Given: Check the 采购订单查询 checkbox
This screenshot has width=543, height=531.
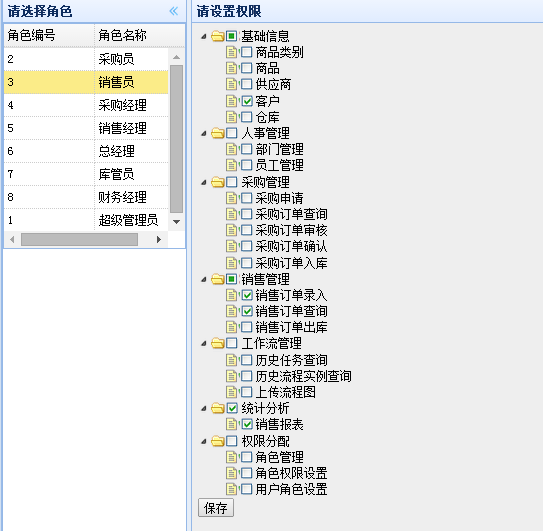Looking at the screenshot, I should (247, 214).
